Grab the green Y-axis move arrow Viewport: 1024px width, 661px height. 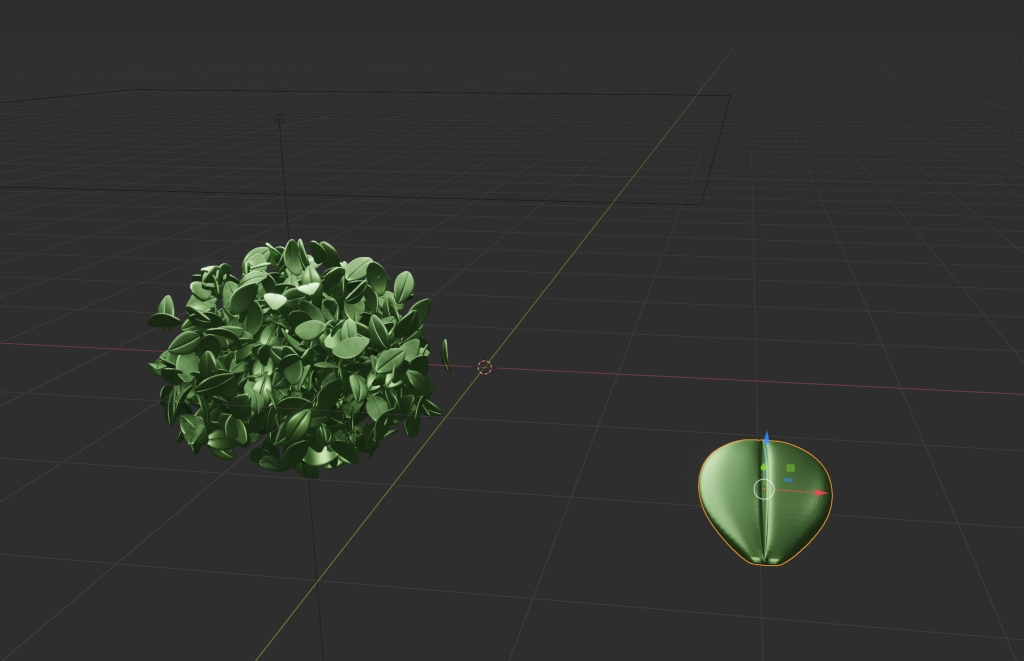[763, 467]
